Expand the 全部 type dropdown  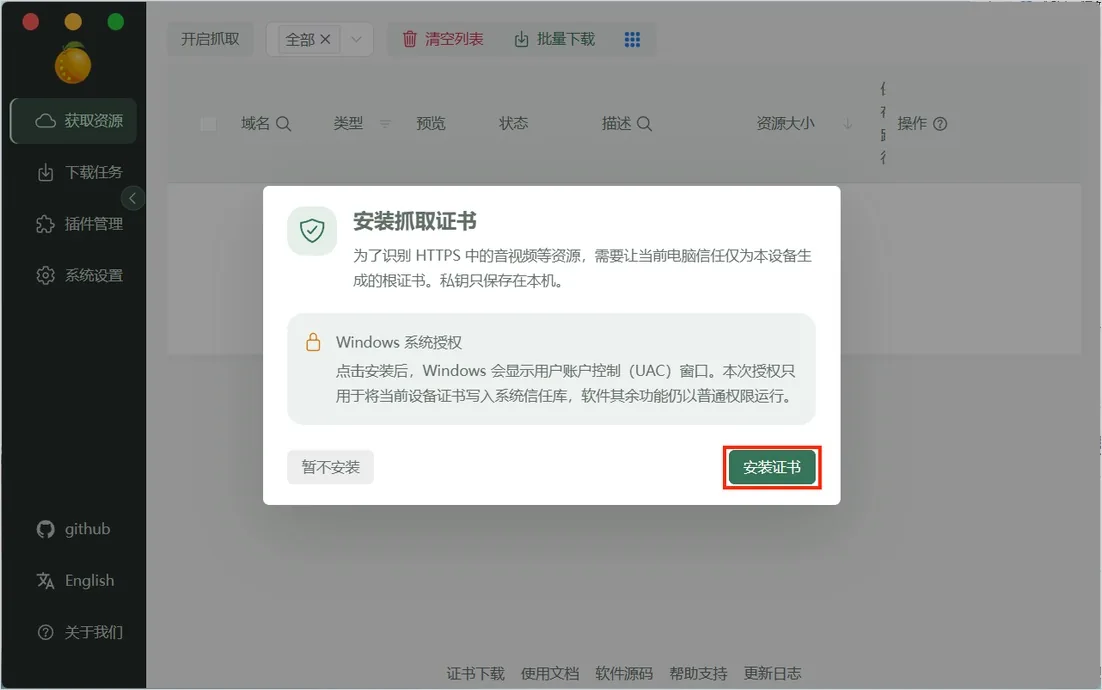pos(356,39)
